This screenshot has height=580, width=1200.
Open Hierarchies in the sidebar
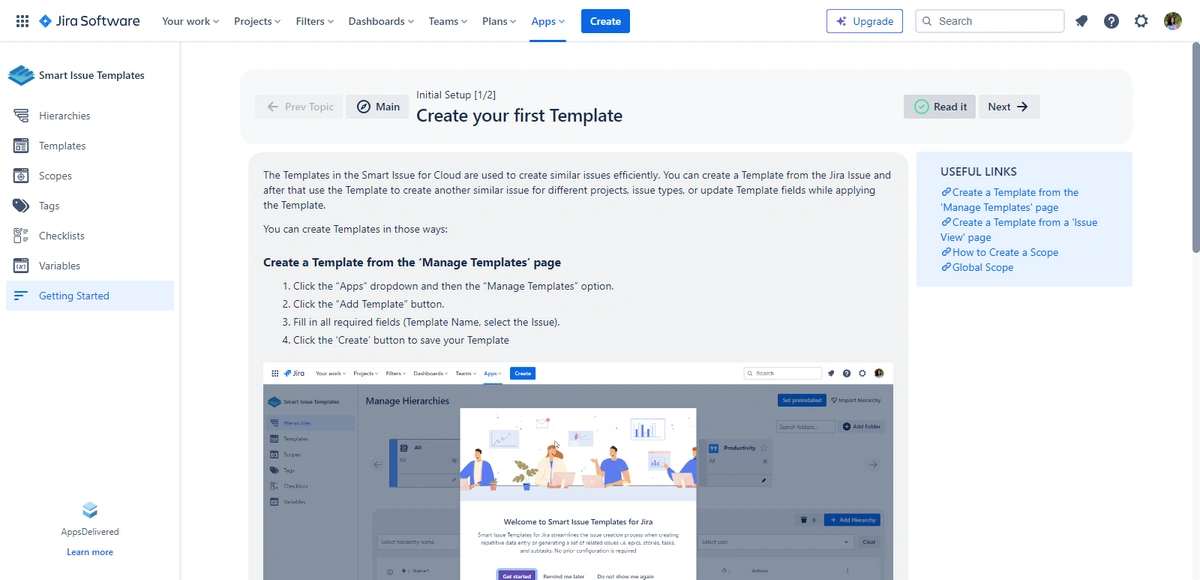click(90, 116)
